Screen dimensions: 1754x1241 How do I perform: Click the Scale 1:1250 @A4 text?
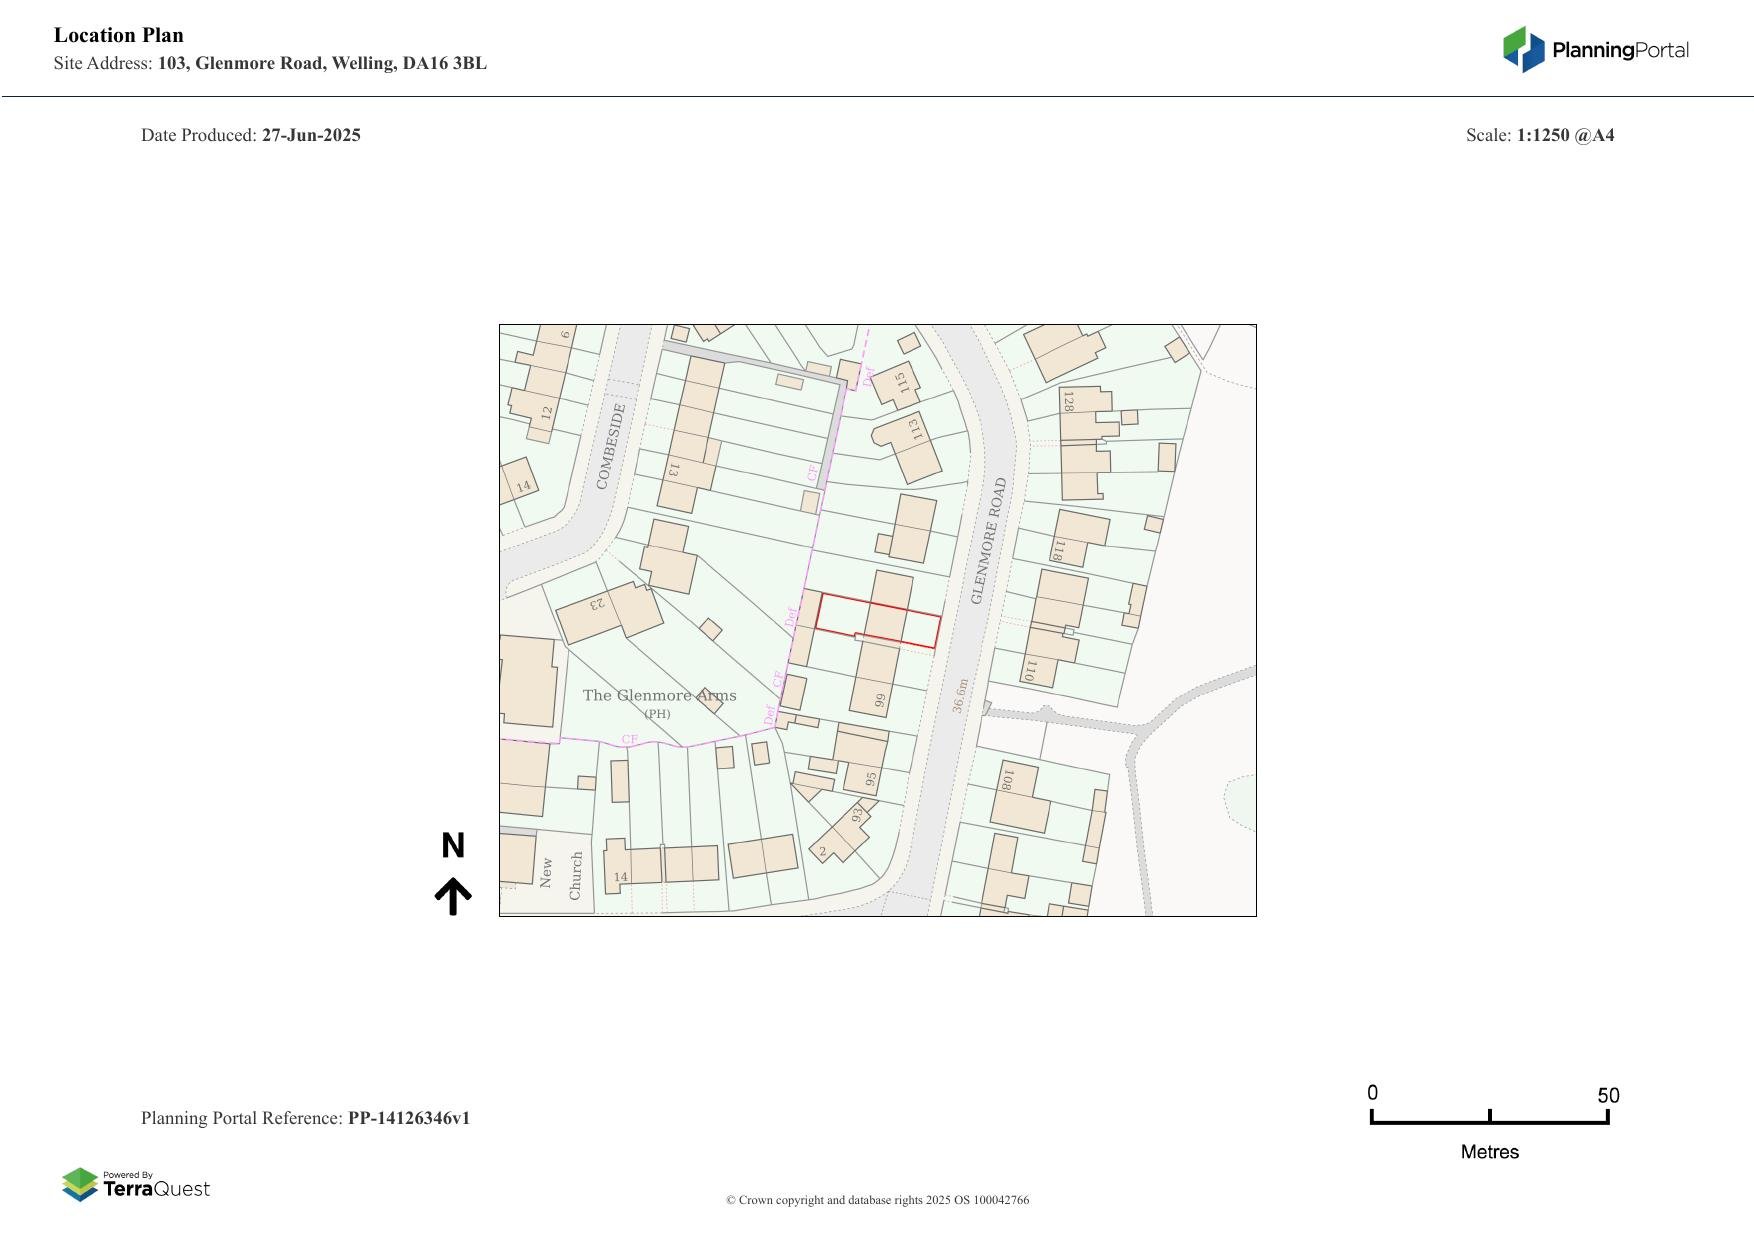pyautogui.click(x=1539, y=135)
